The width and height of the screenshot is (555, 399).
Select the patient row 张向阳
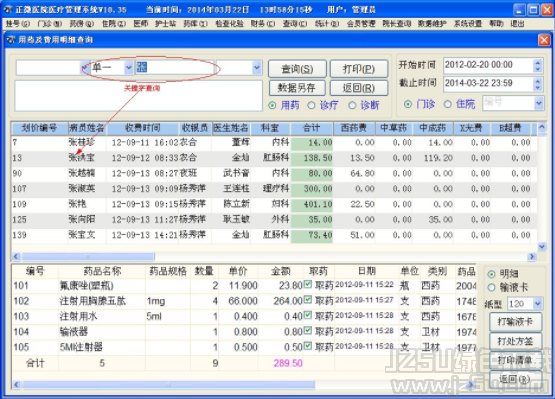[274, 220]
